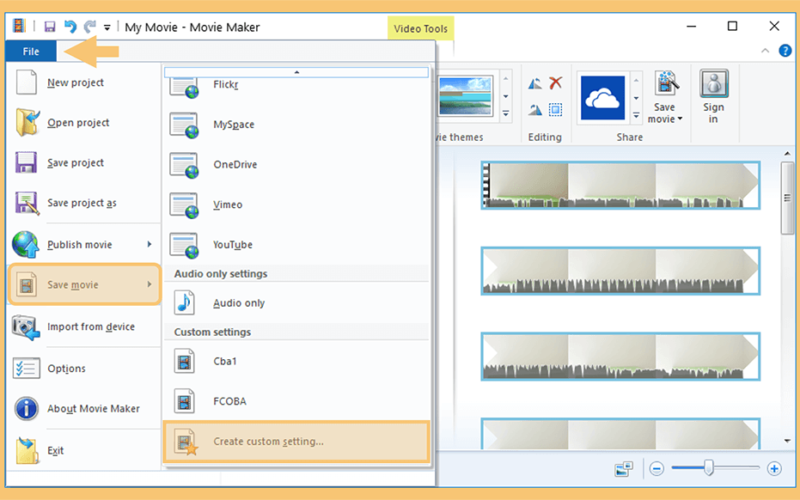Click the storyboard scrollbar down arrow

pyautogui.click(x=787, y=440)
